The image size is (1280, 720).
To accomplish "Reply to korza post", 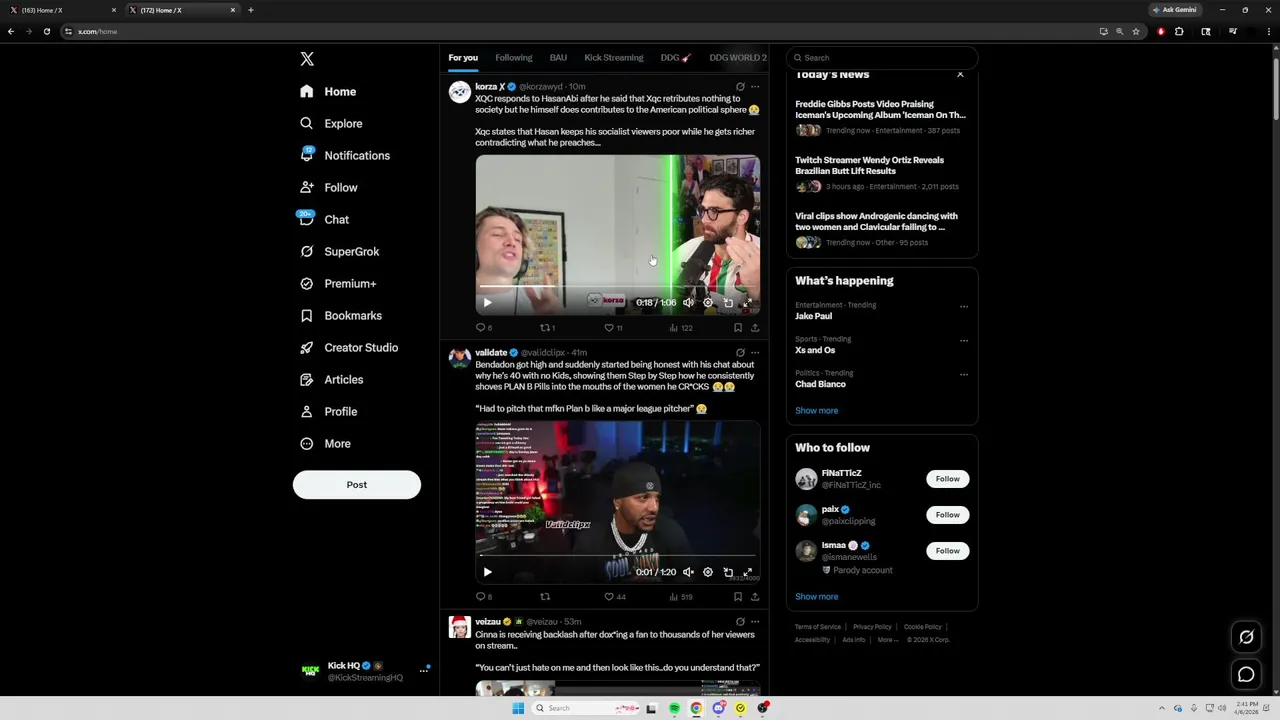I will coord(484,327).
